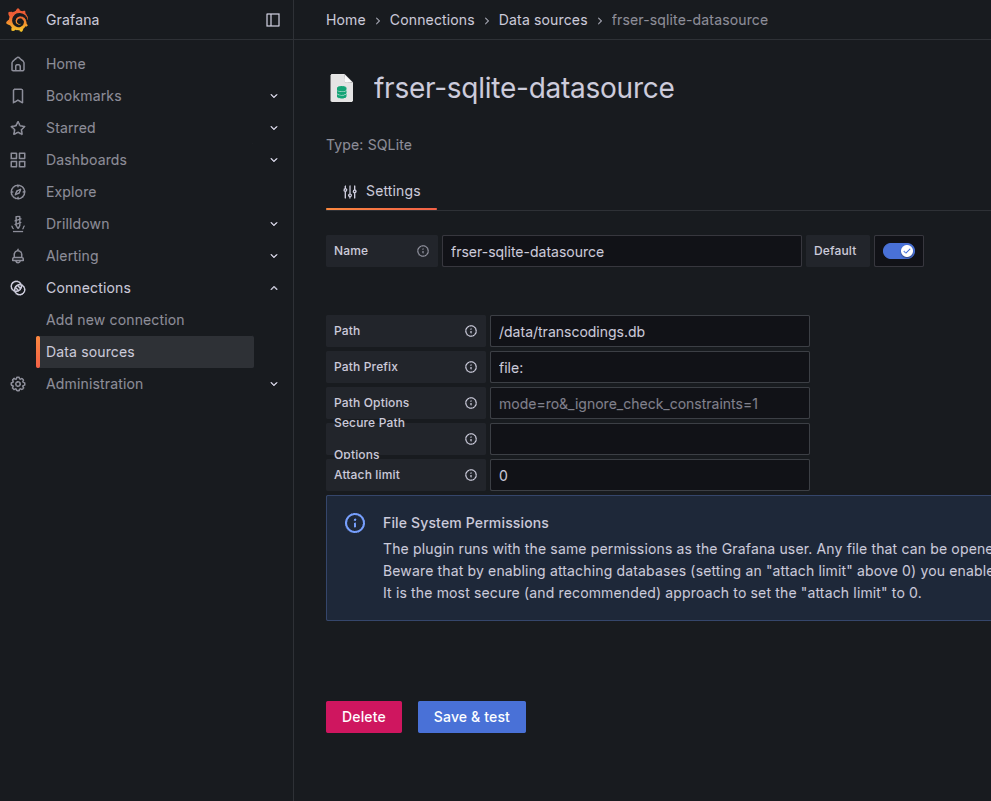
Task: Click the Connections icon in sidebar
Action: (x=18, y=288)
